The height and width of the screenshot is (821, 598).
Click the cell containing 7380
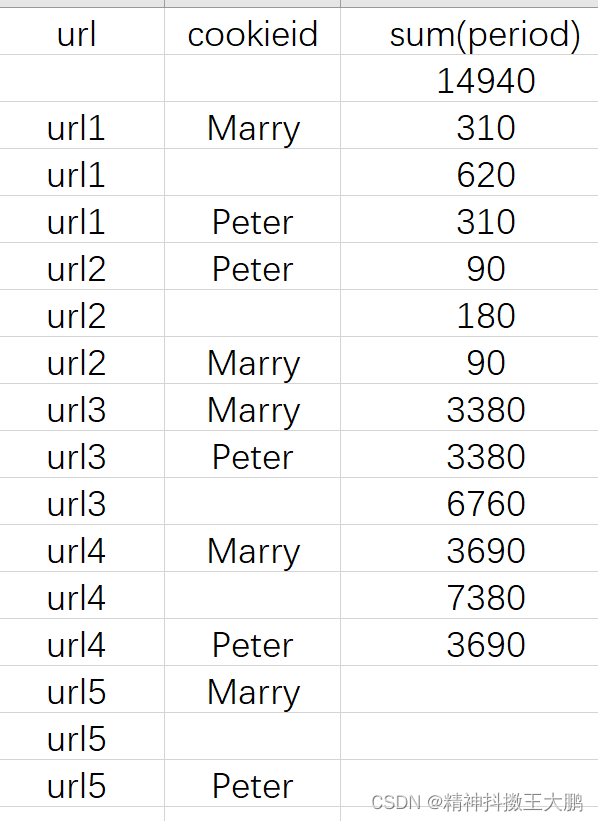tap(469, 595)
